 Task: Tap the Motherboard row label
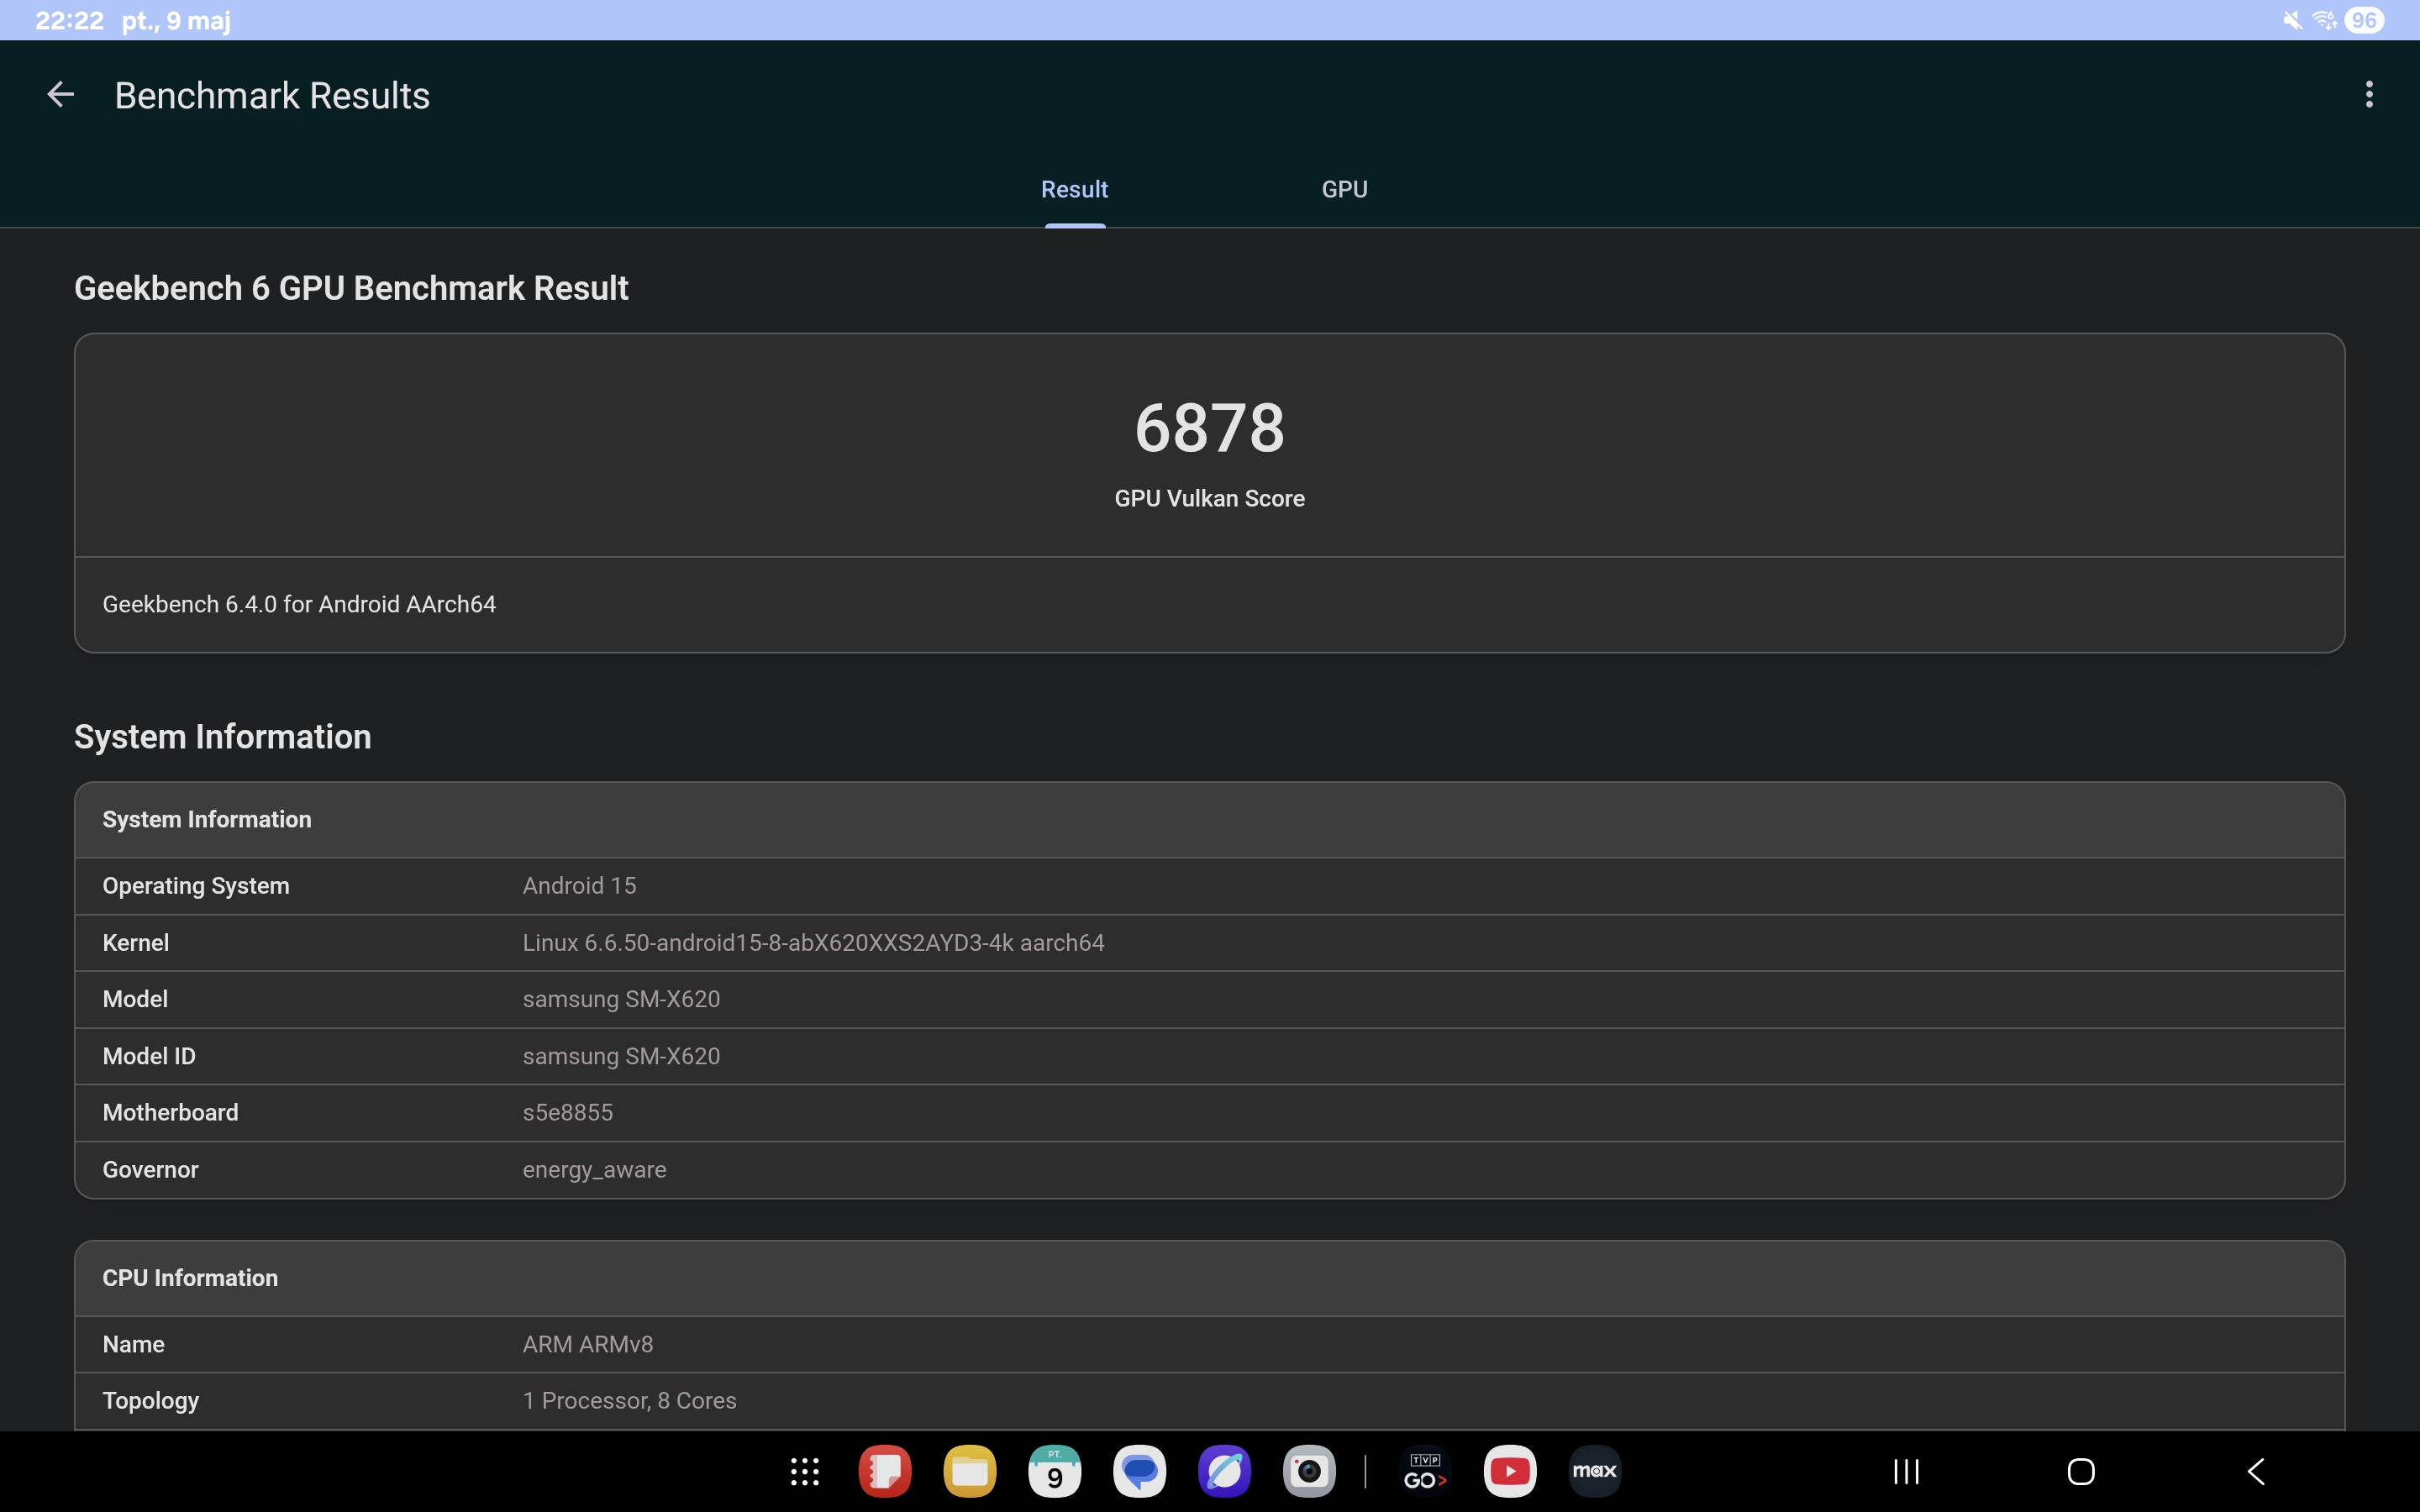(x=170, y=1112)
